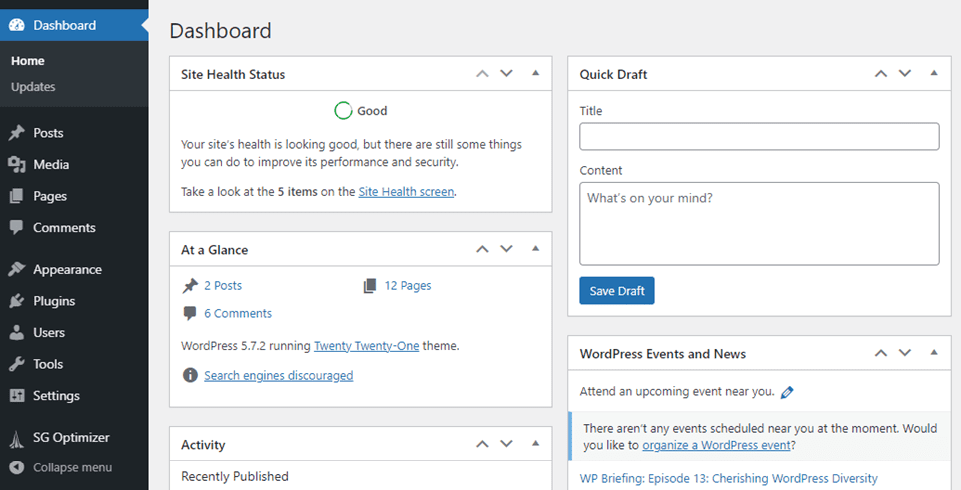
Task: Select the Dashboard menu label
Action: pyautogui.click(x=64, y=25)
